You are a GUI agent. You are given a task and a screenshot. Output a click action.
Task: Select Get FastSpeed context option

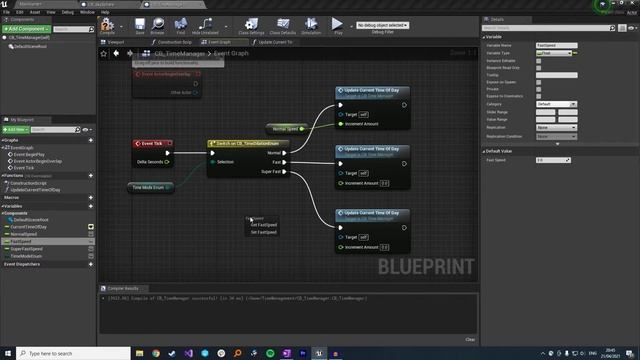coord(264,225)
